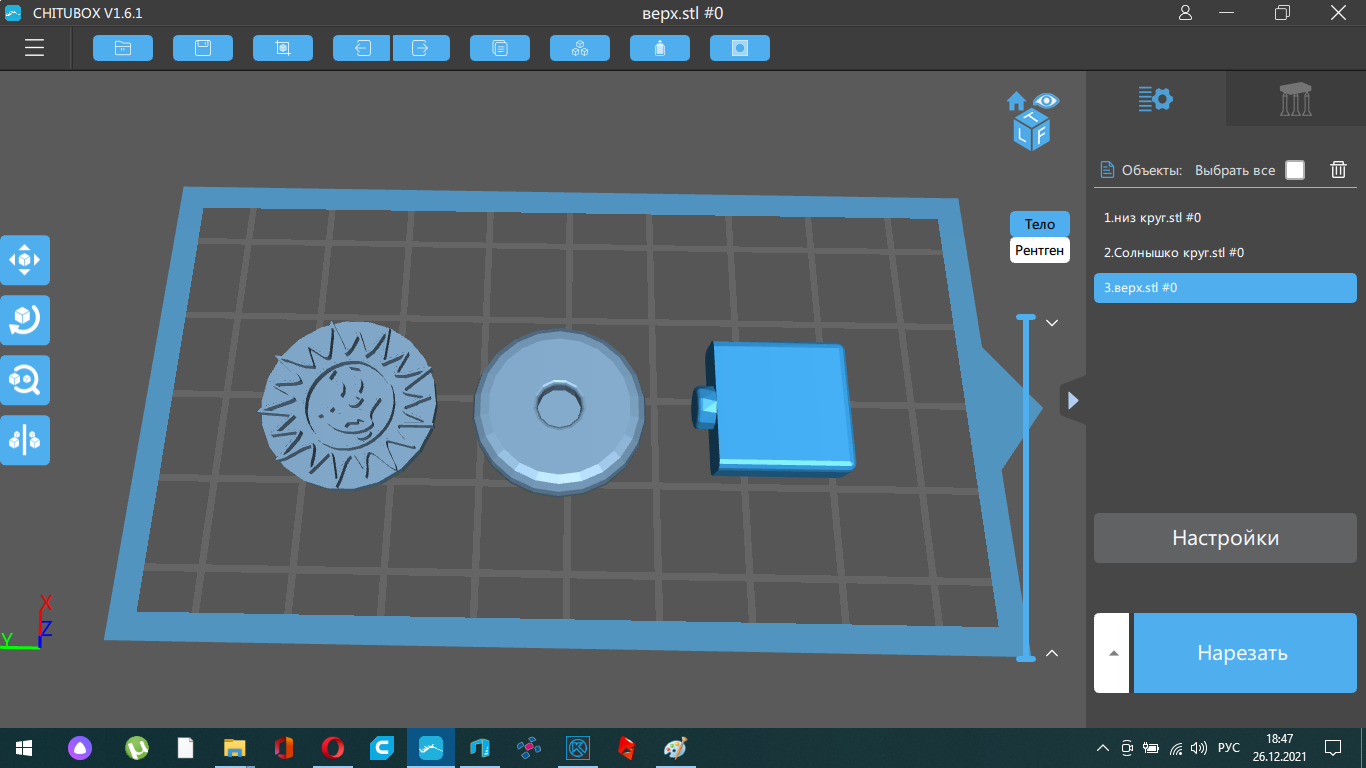Select the Mirror tool in left sidebar
The height and width of the screenshot is (768, 1366).
25,440
